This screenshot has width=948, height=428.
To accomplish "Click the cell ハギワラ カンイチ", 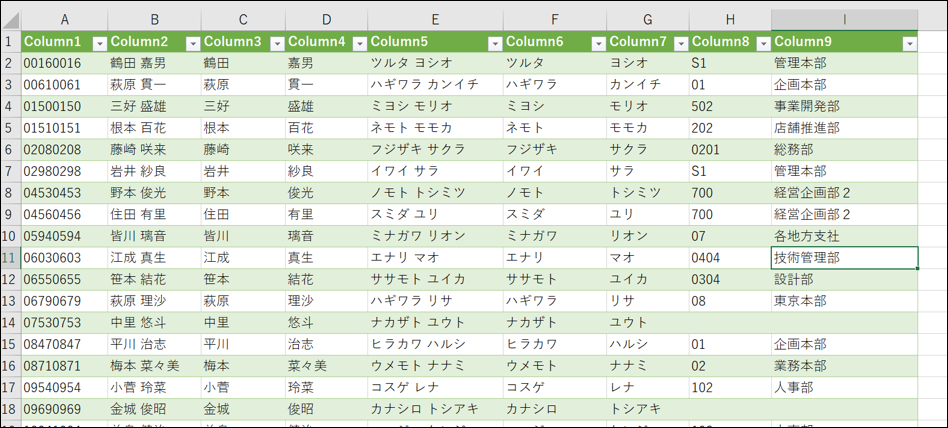I will [435, 85].
